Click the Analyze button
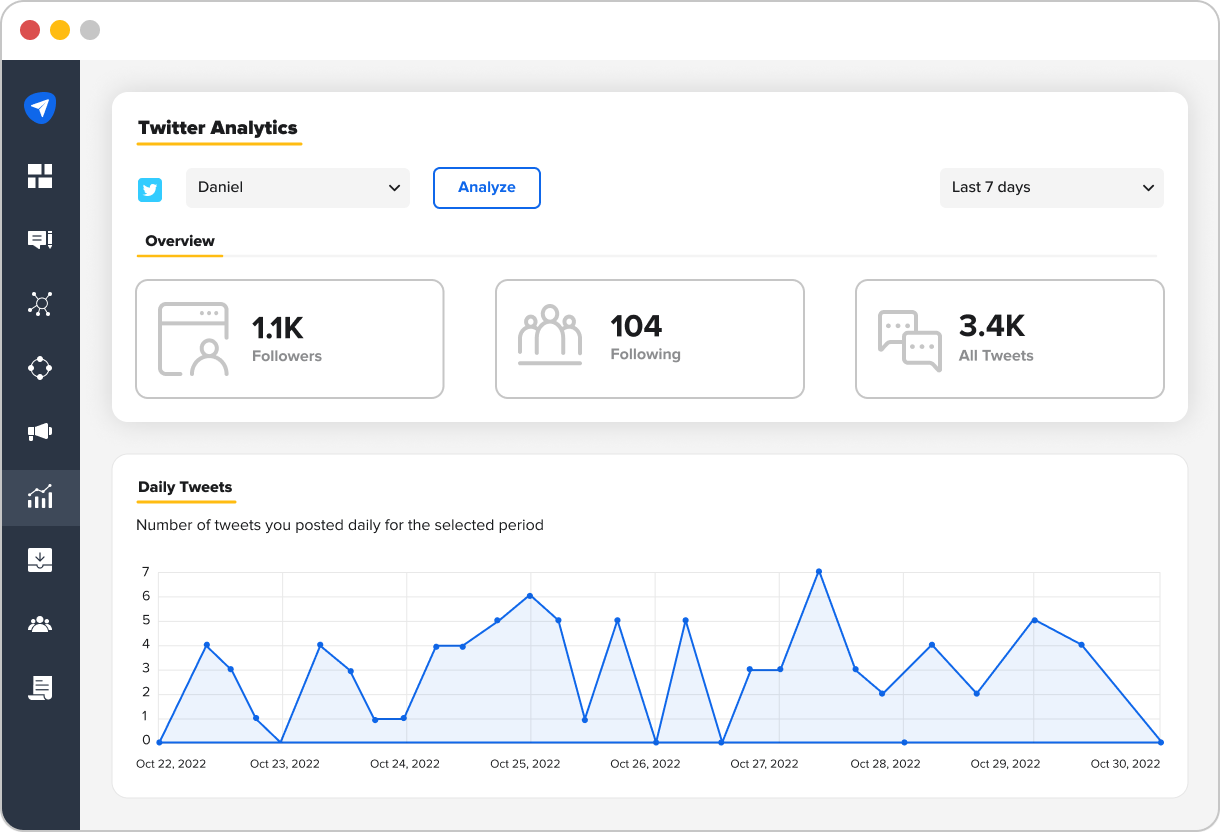 [487, 188]
